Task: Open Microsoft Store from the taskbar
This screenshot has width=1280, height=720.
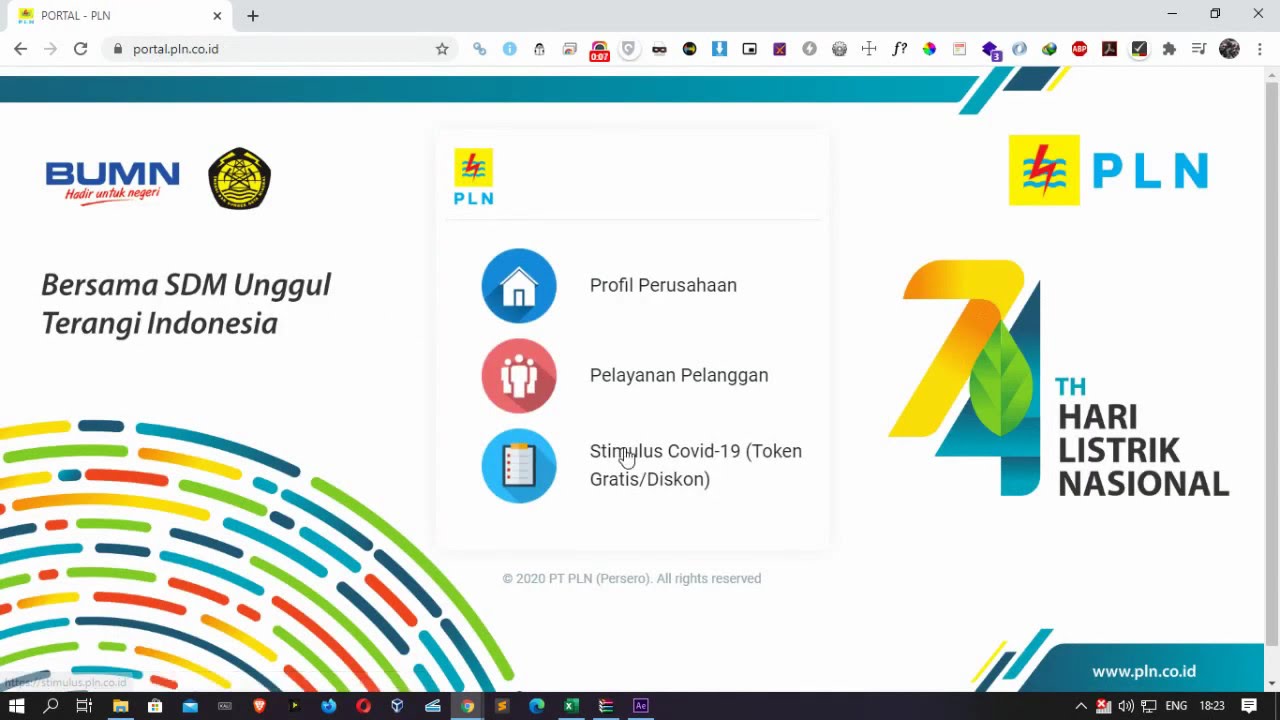Action: [155, 706]
